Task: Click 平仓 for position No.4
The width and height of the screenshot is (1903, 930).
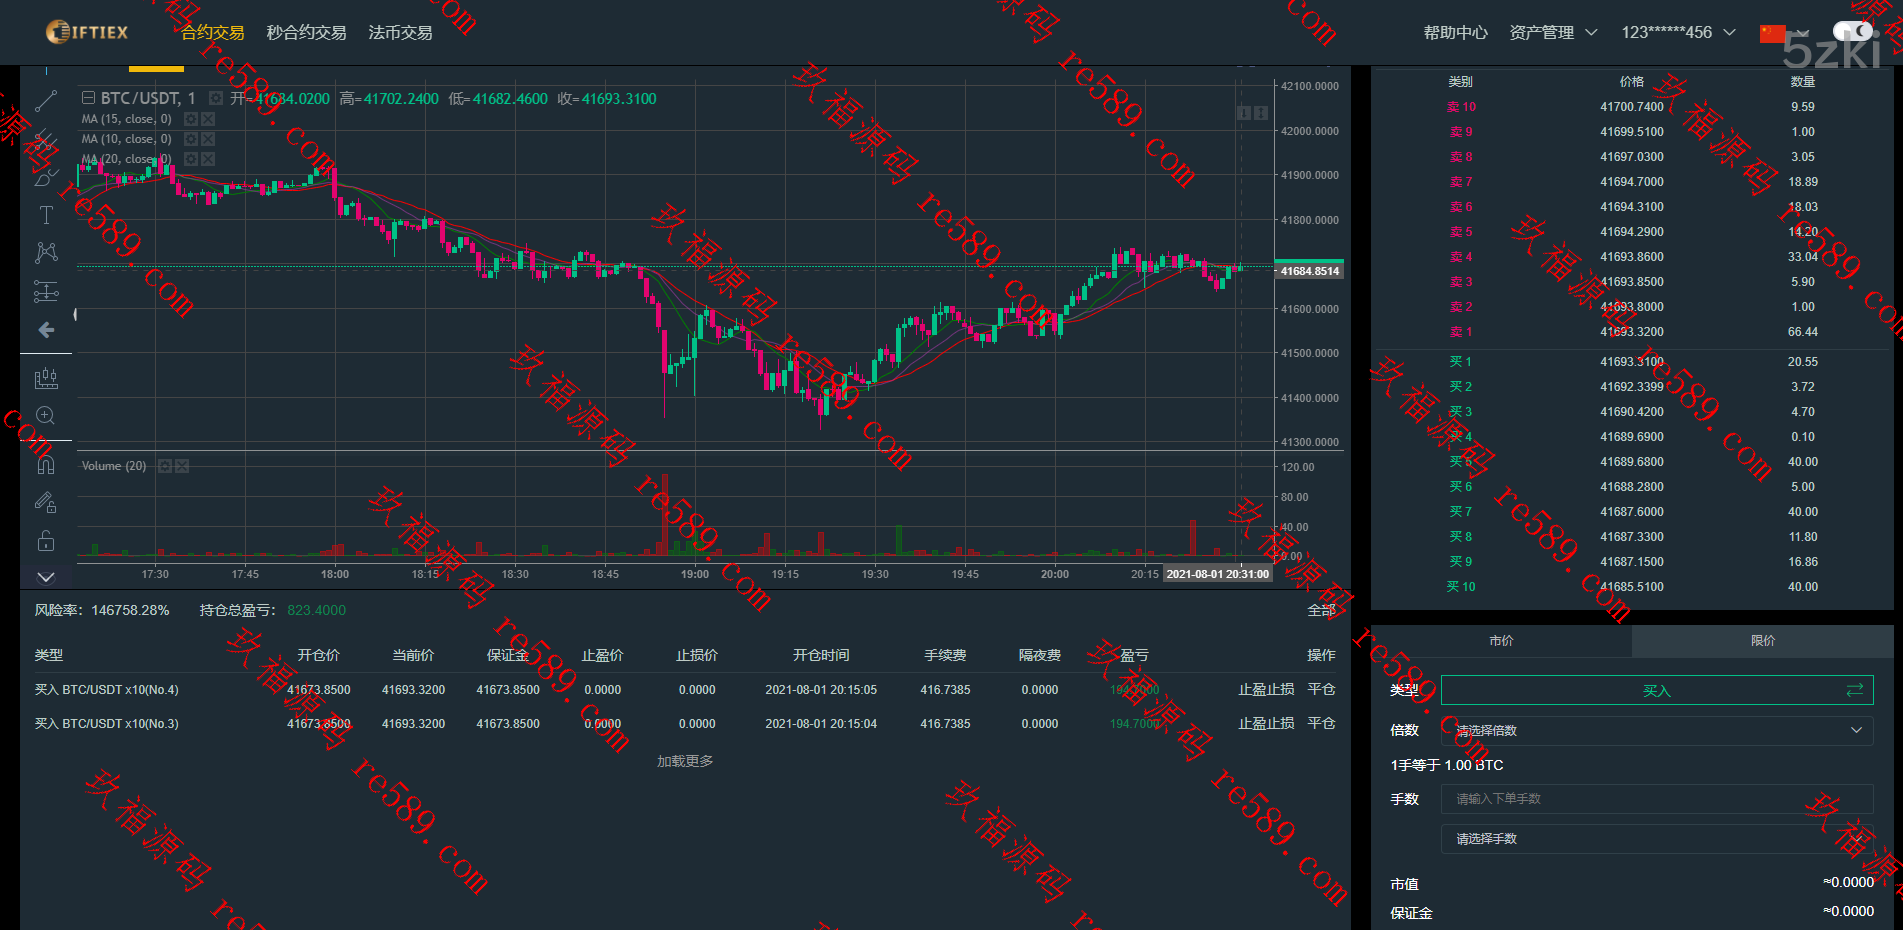Action: click(1321, 690)
